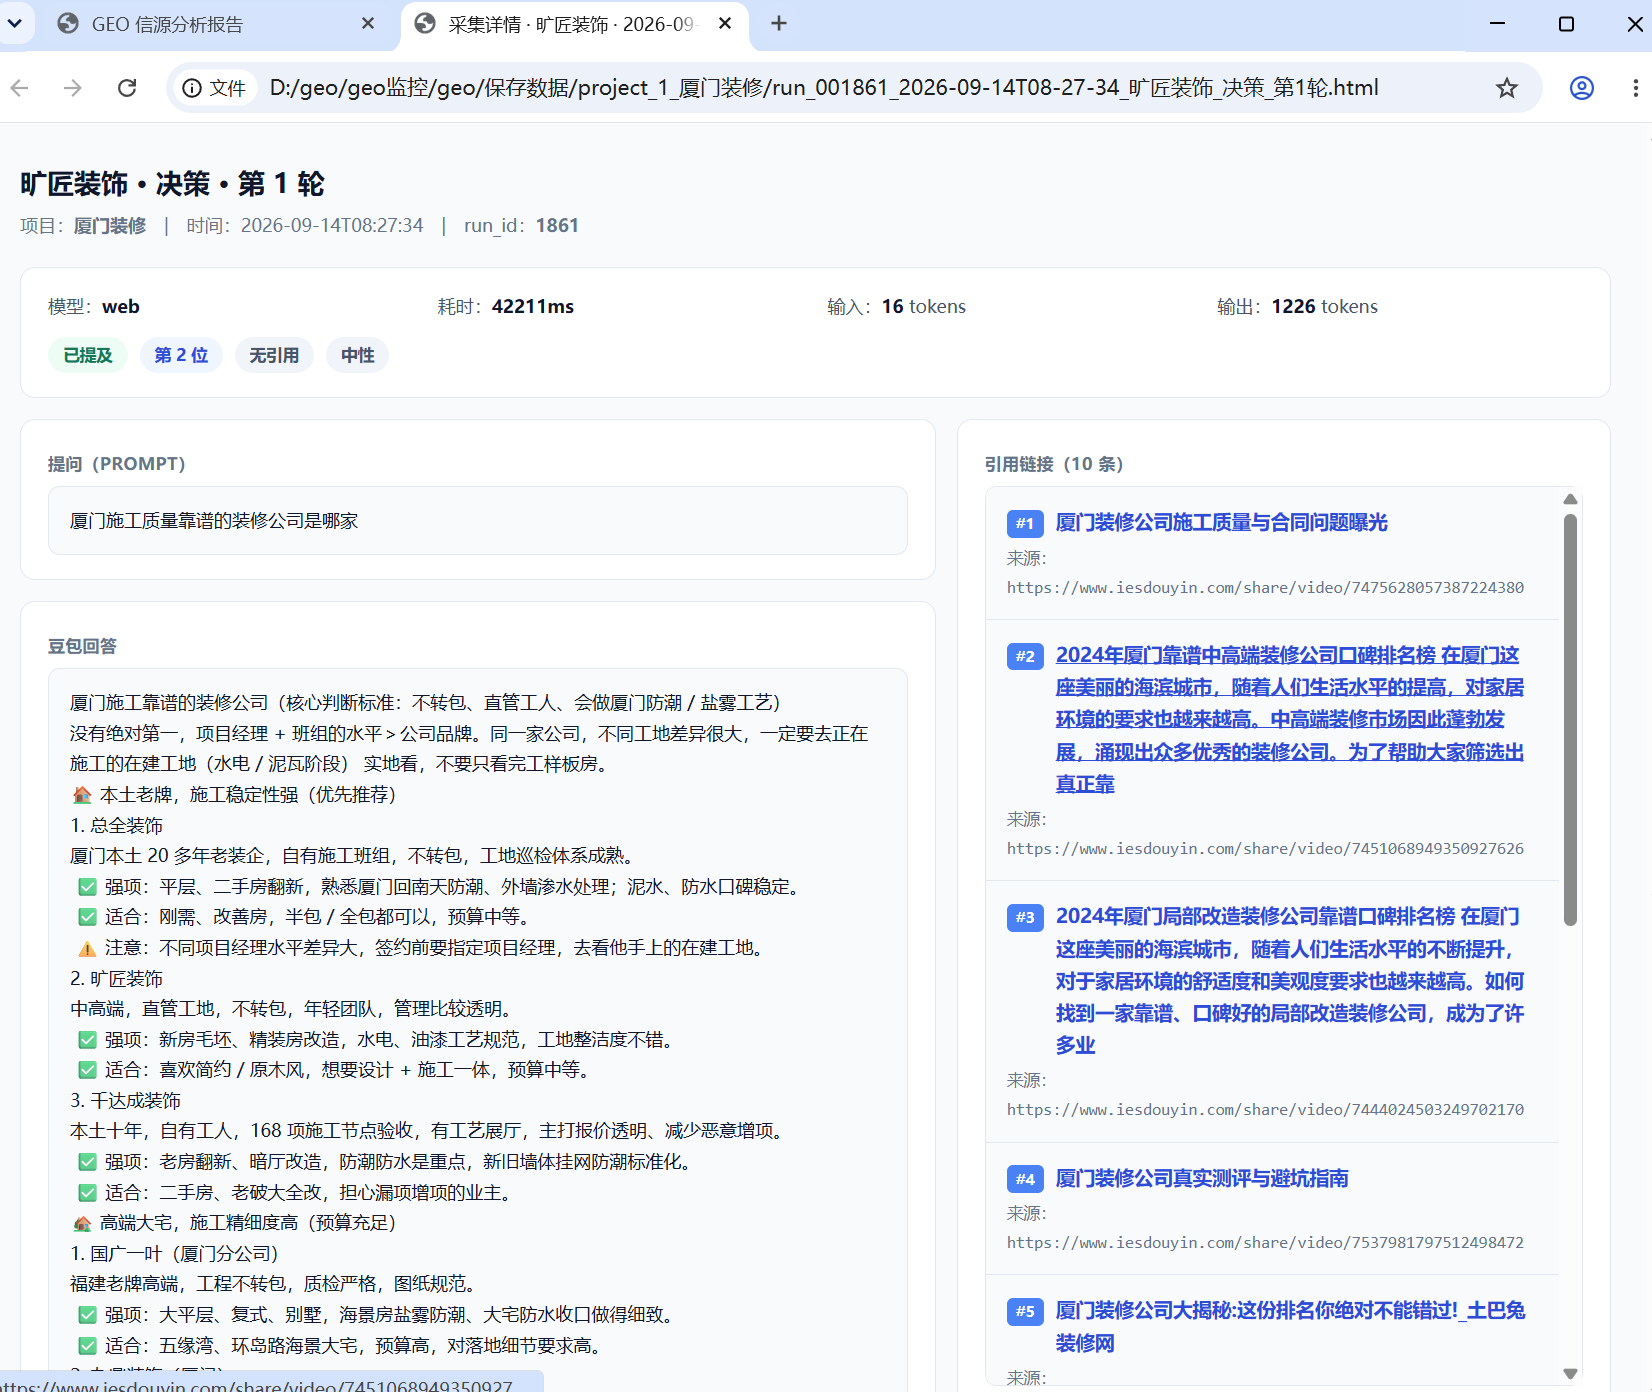The height and width of the screenshot is (1392, 1652).
Task: Click citation list scrollbar up arrow
Action: click(1570, 499)
